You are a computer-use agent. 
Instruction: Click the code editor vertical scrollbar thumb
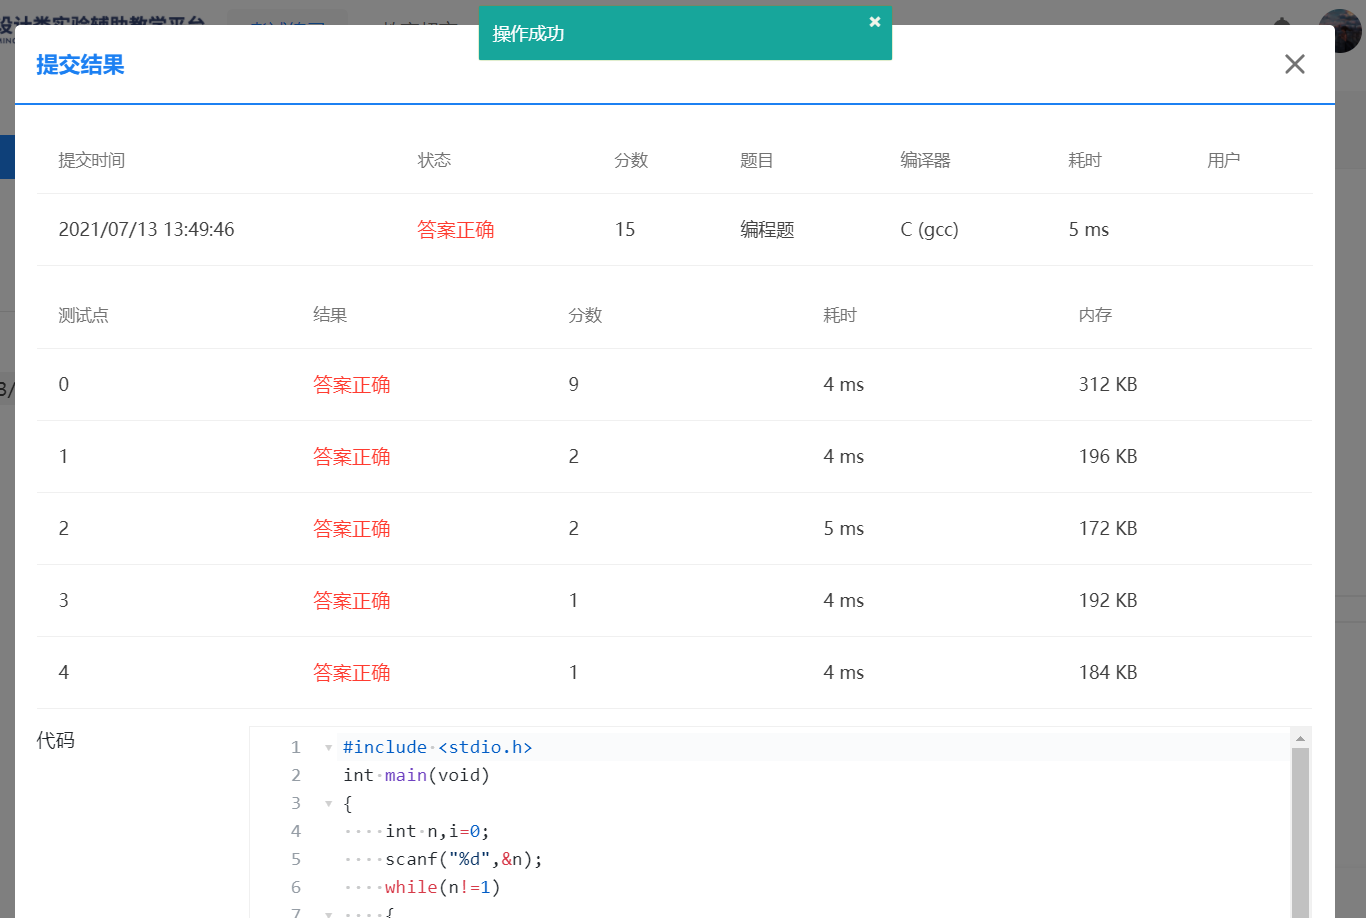pos(1300,832)
